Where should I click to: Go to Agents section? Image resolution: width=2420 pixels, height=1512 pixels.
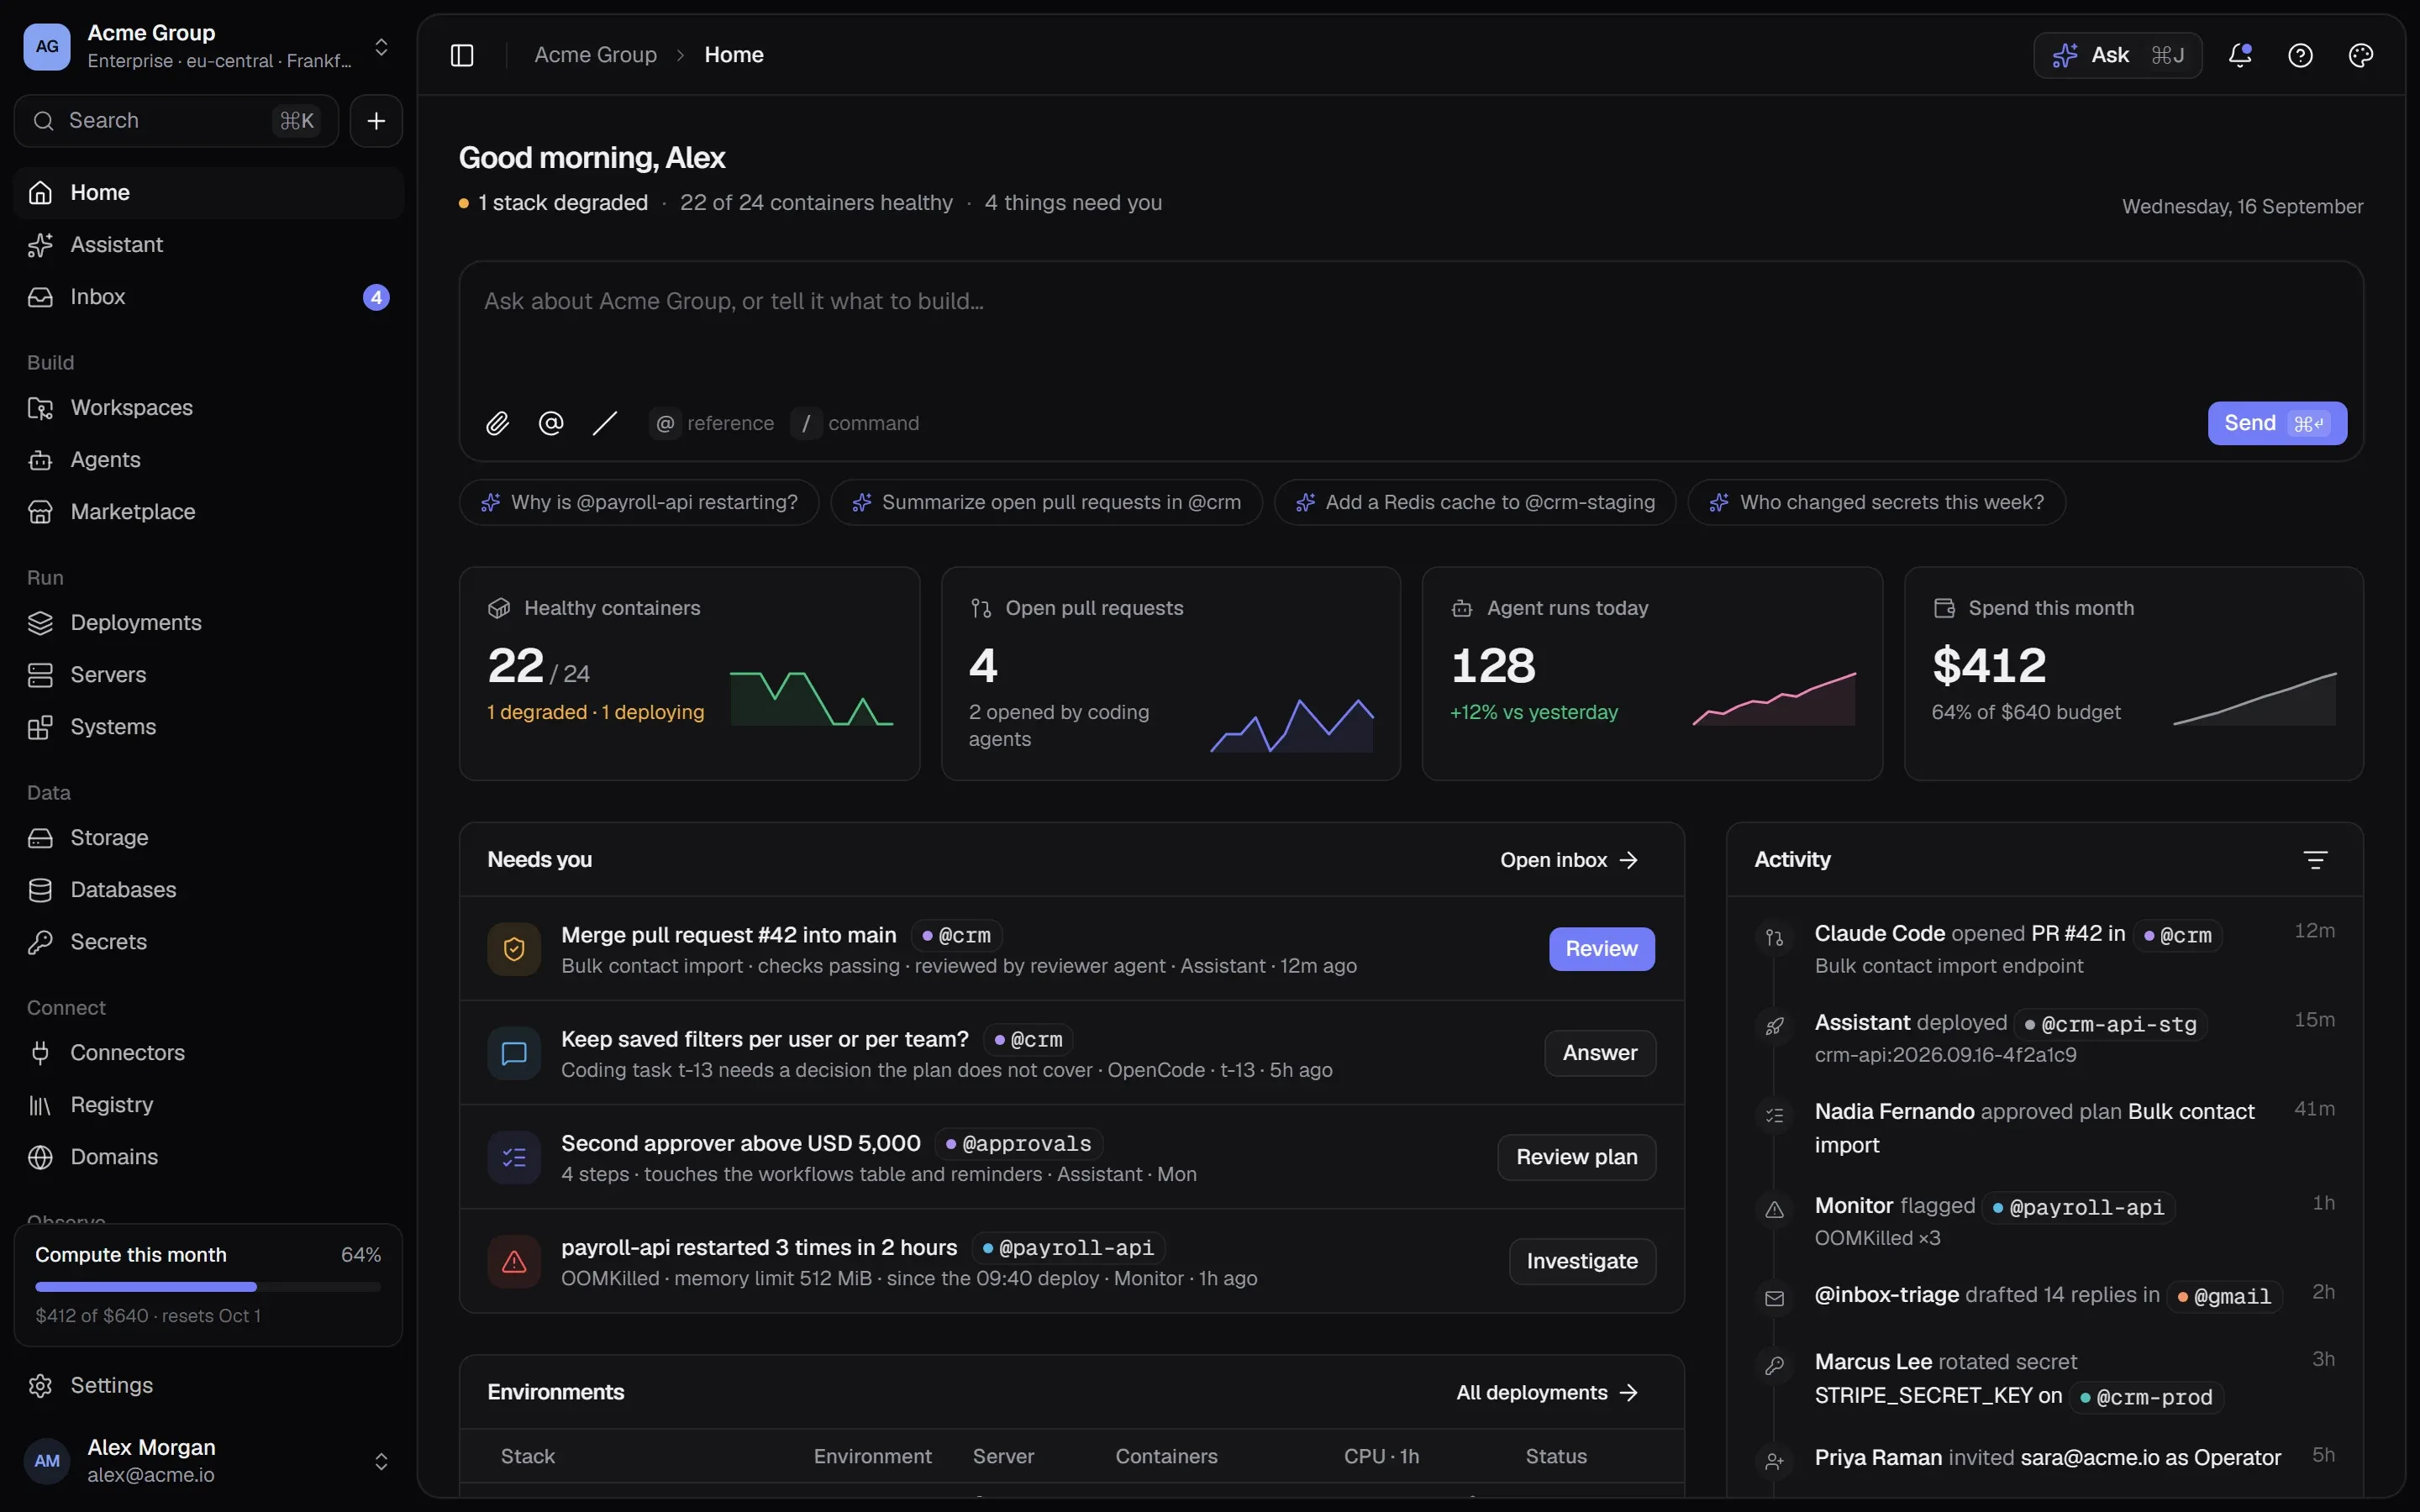[x=209, y=460]
